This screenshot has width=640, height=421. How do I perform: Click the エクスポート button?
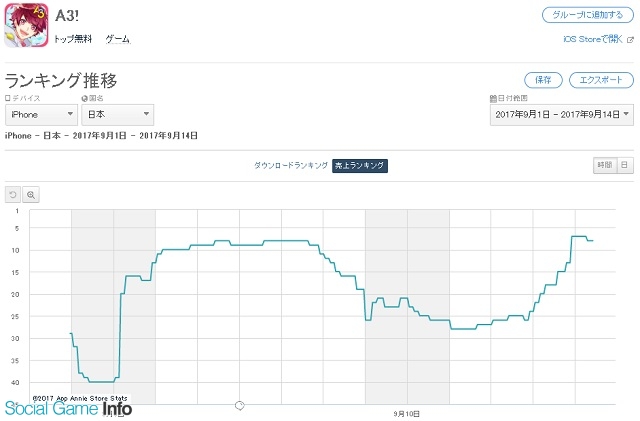click(601, 80)
